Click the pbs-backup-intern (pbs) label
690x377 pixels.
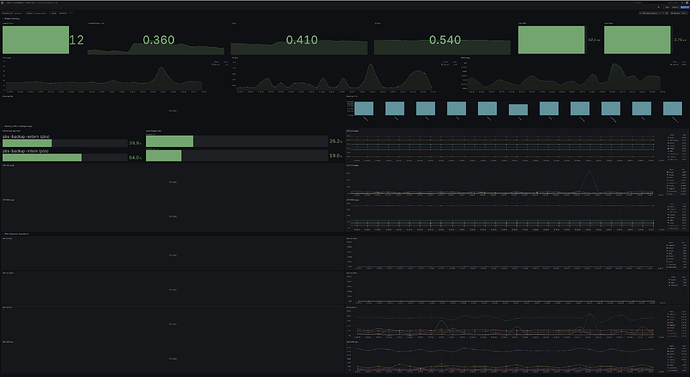26,151
